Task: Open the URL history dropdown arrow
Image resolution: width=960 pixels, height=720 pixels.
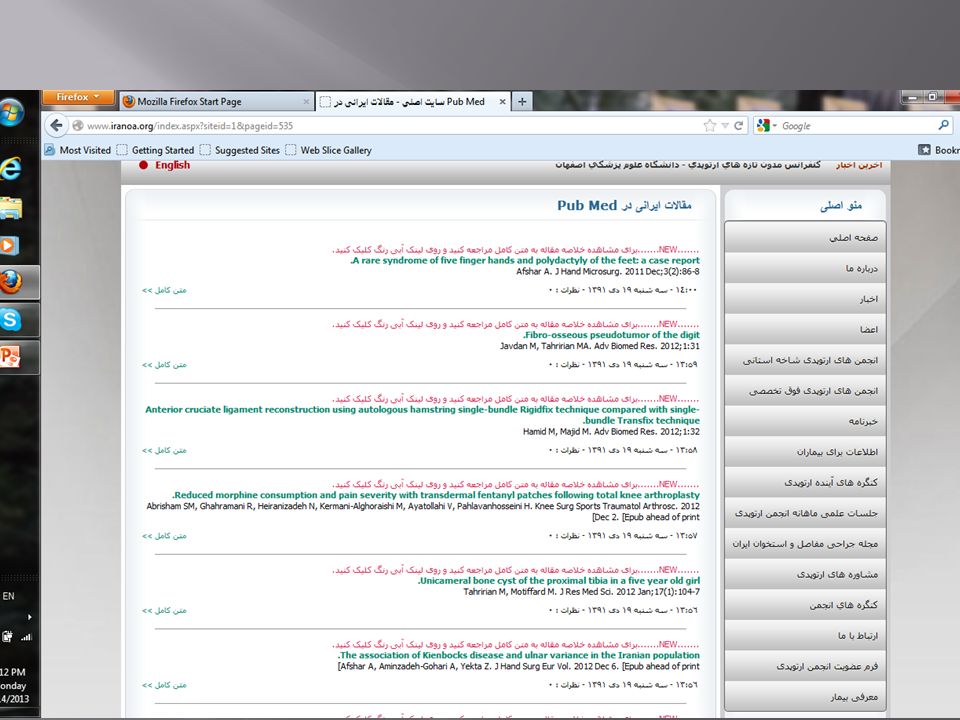Action: [725, 126]
